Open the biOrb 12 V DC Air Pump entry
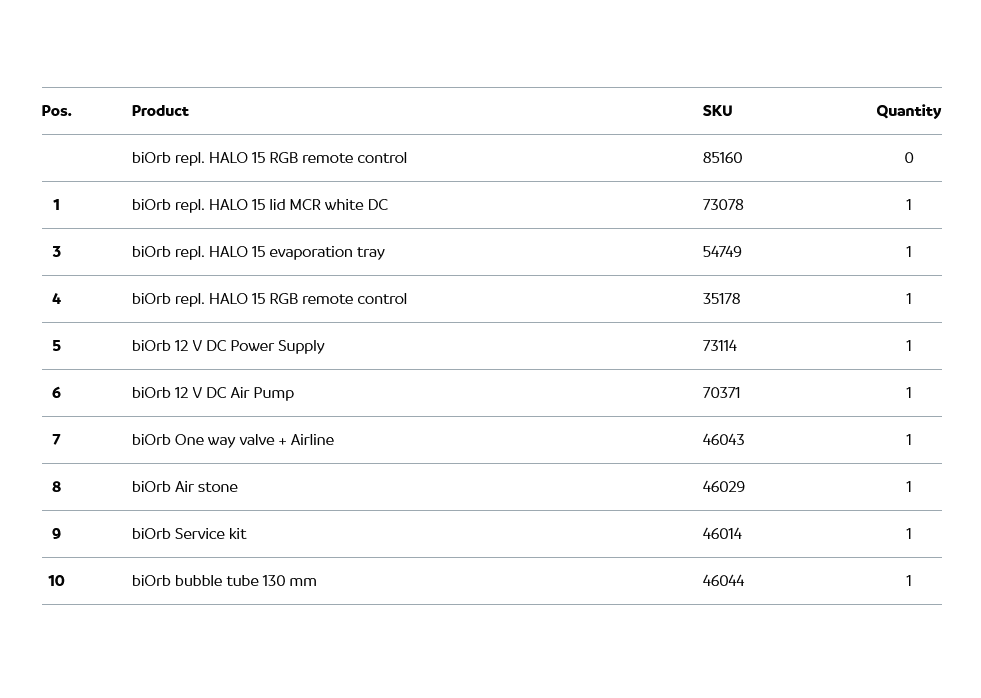 213,393
